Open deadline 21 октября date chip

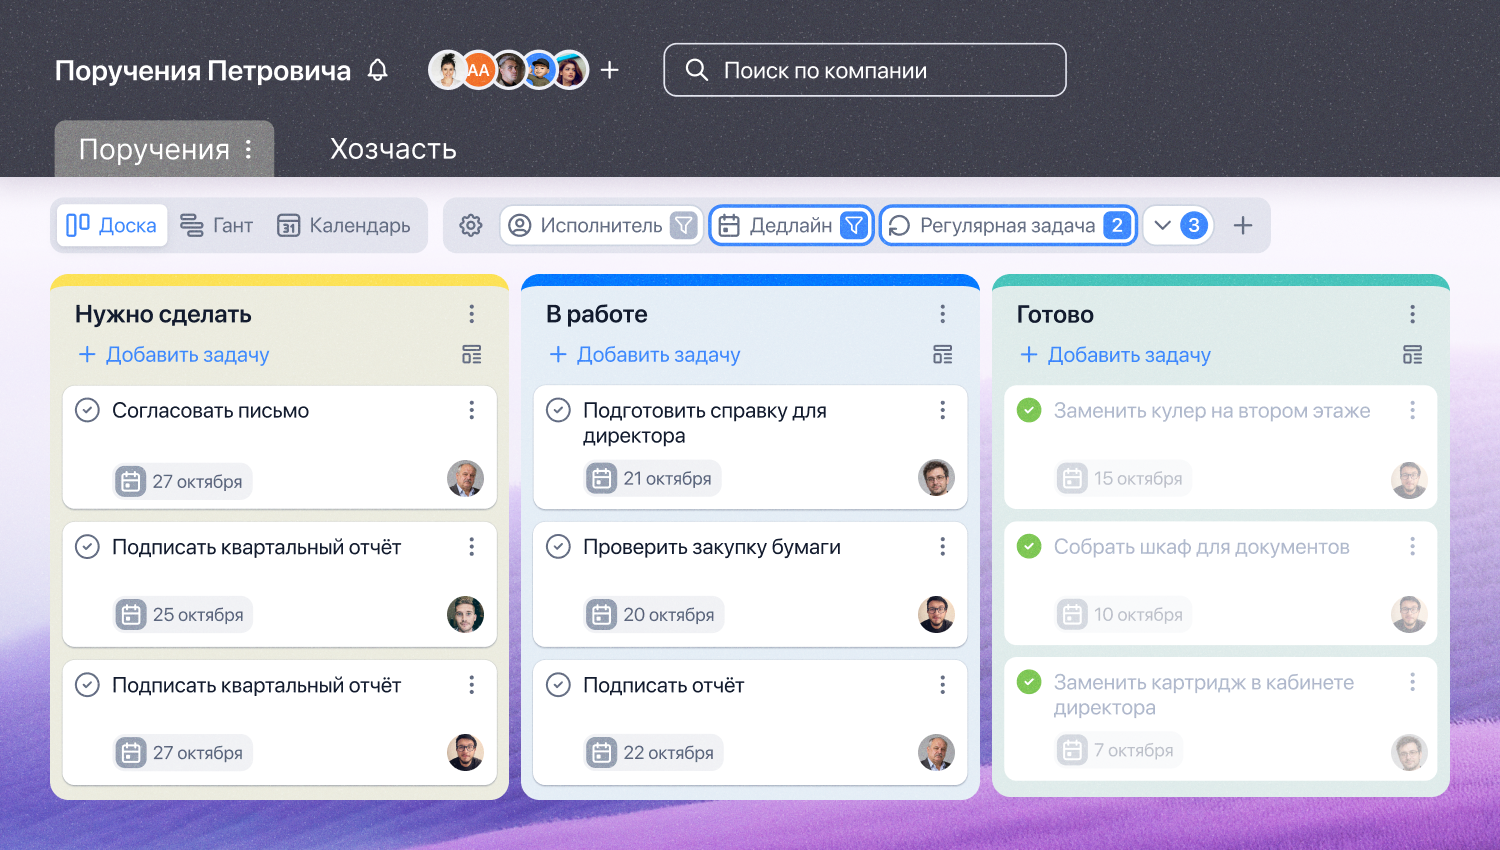653,478
